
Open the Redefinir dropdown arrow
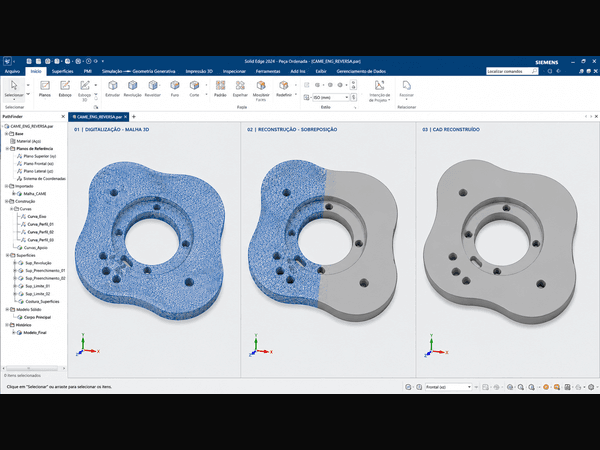pyautogui.click(x=296, y=95)
